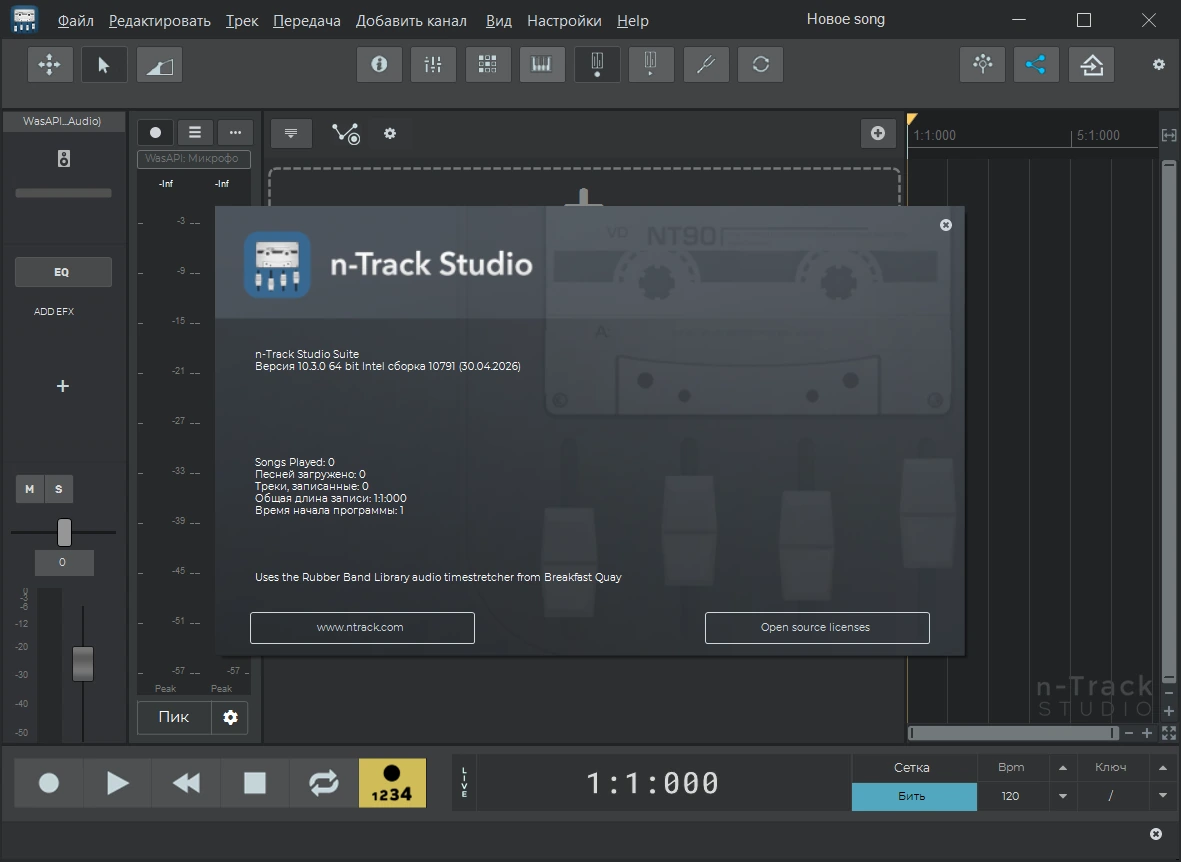Image resolution: width=1181 pixels, height=862 pixels.
Task: Add channel with plus sign in strip
Action: click(x=63, y=386)
